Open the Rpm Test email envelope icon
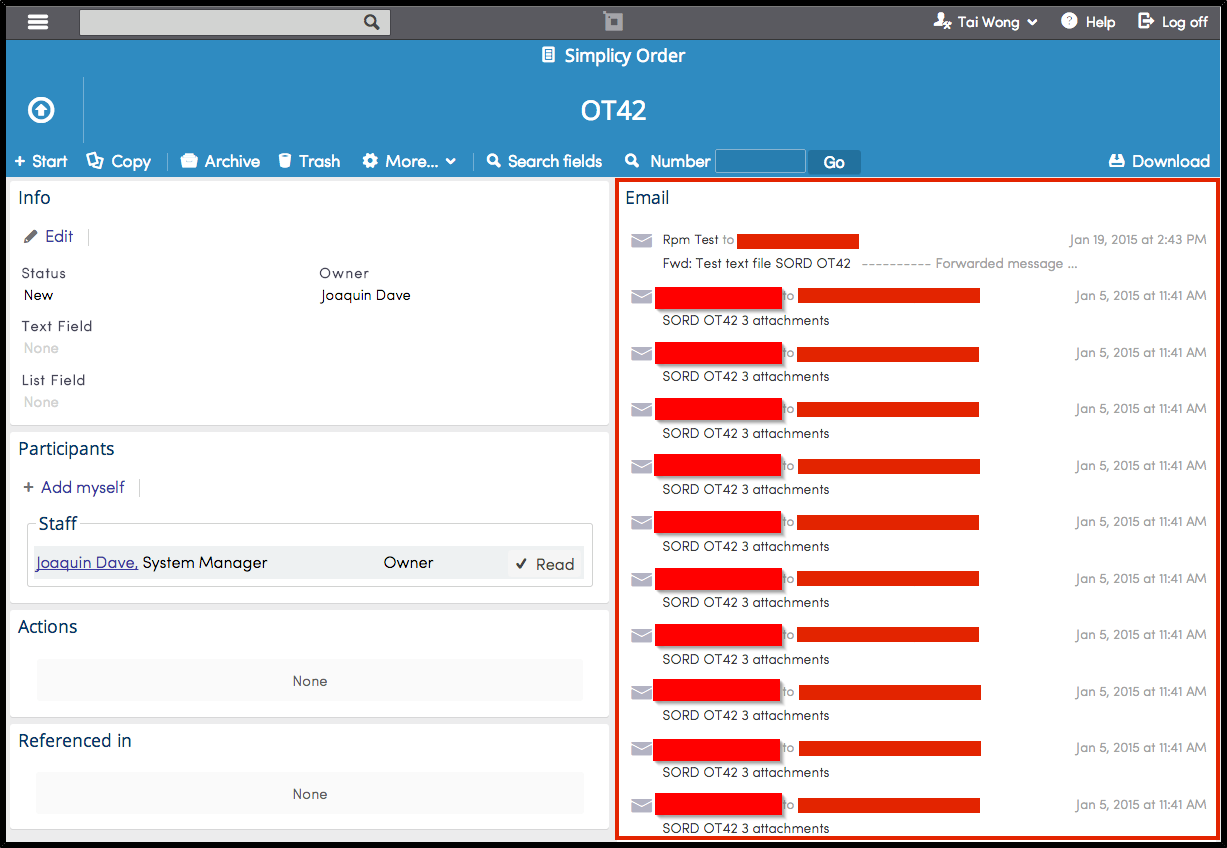1227x848 pixels. pos(642,240)
